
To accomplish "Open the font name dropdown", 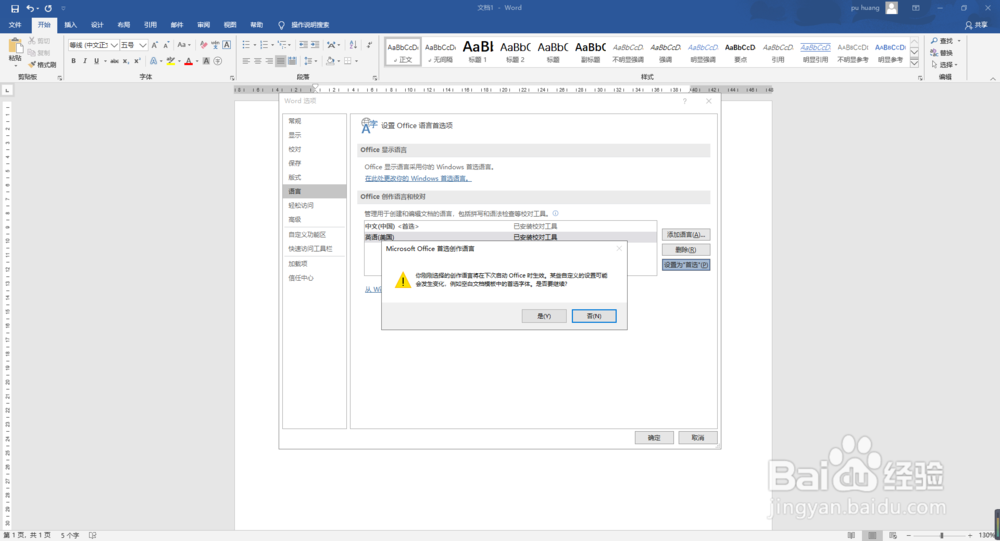I will click(x=114, y=45).
